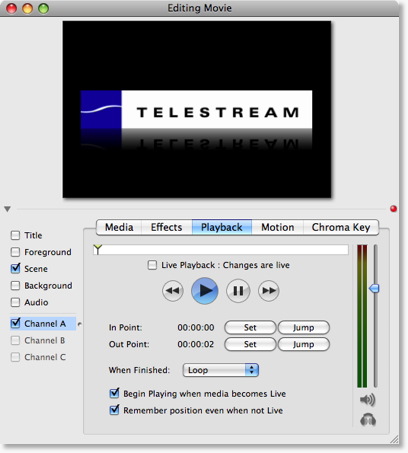
Task: Switch to the Motion tab
Action: (x=277, y=227)
